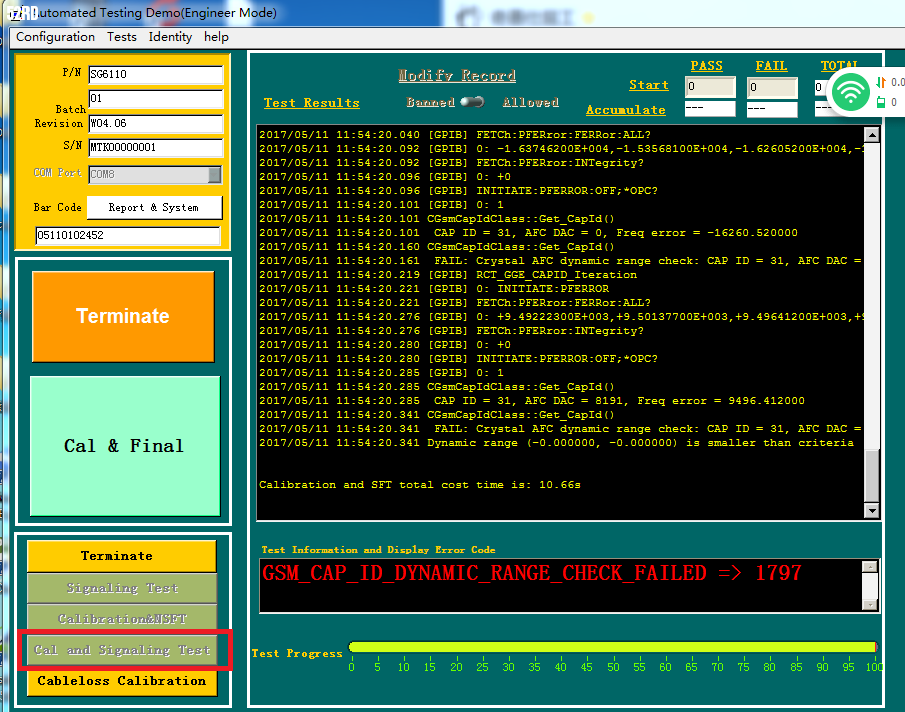Click the Test Results link
Image resolution: width=905 pixels, height=712 pixels.
[x=312, y=103]
